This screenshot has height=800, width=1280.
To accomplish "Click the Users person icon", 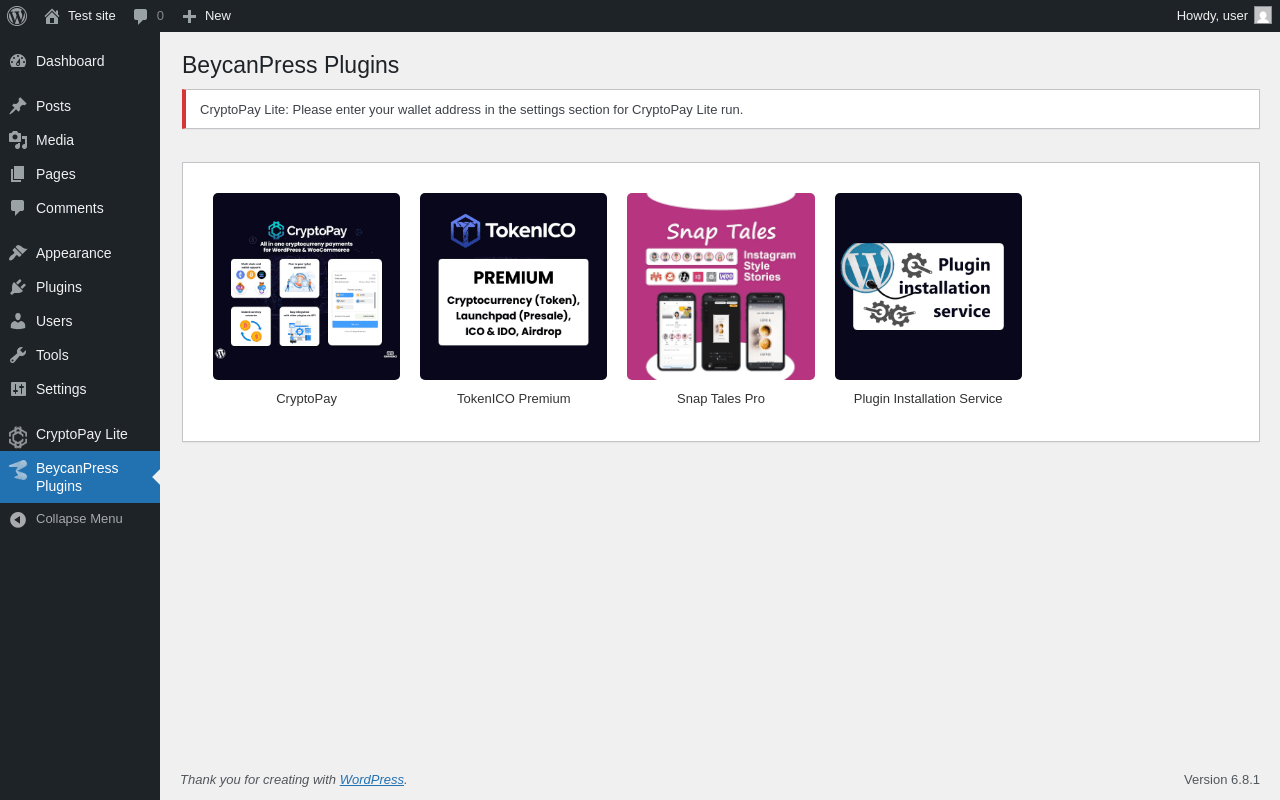I will 18,321.
